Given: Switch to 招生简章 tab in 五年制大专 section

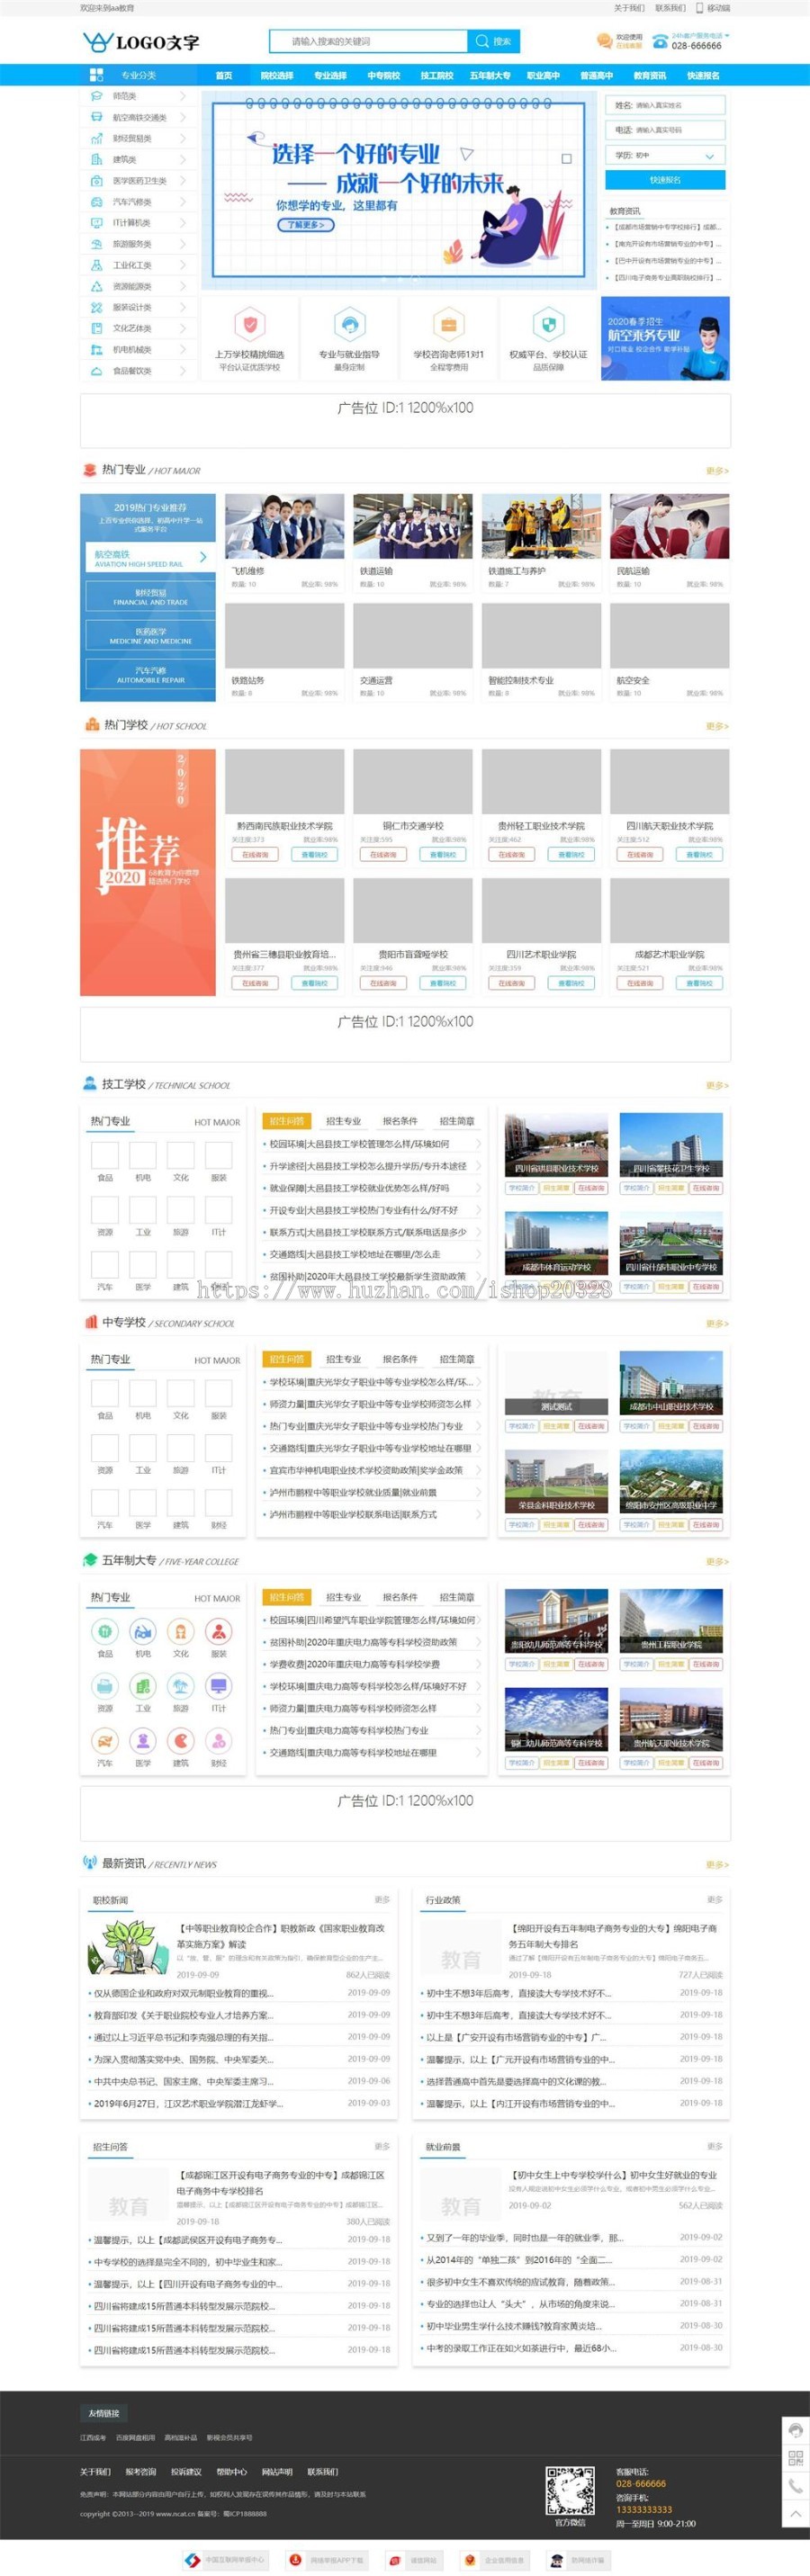Looking at the screenshot, I should (x=457, y=1597).
